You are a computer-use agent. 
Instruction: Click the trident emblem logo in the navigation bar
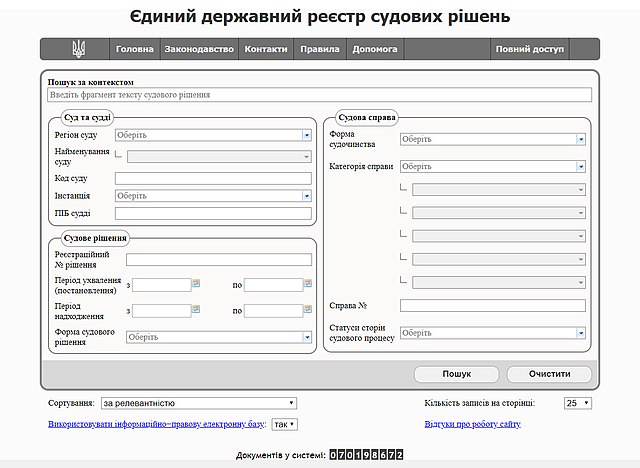78,49
